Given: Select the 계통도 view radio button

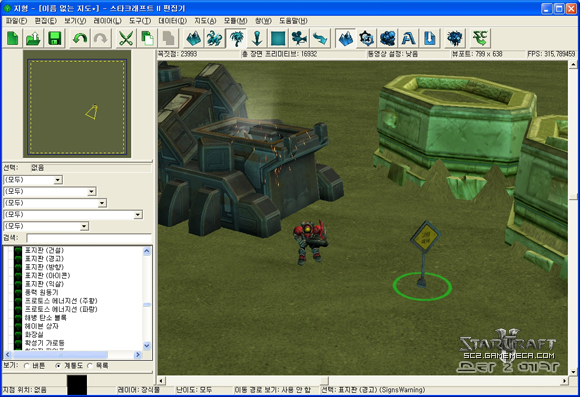Looking at the screenshot, I should tap(58, 366).
